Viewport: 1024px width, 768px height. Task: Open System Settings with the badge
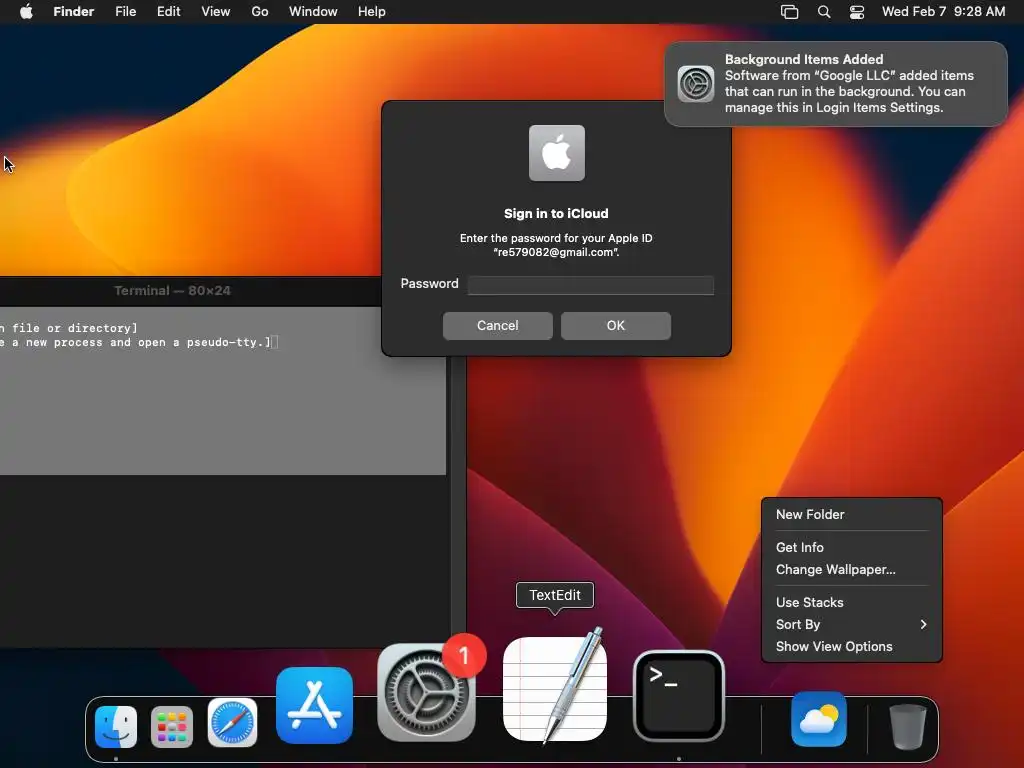(x=426, y=692)
